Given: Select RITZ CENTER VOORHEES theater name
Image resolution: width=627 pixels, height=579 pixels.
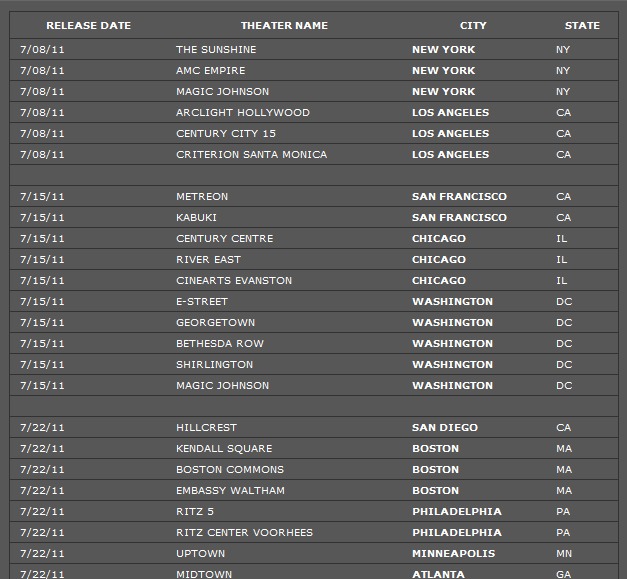Looking at the screenshot, I should 244,532.
